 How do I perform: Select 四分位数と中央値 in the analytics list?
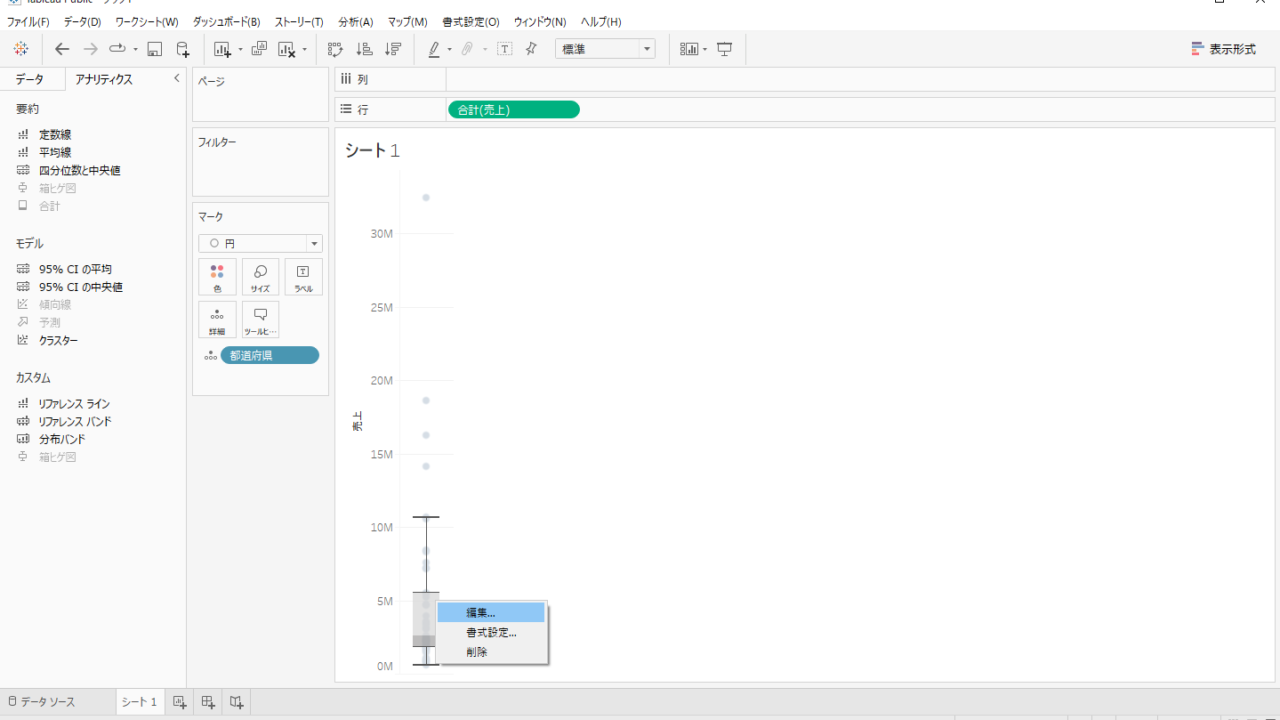click(x=79, y=170)
